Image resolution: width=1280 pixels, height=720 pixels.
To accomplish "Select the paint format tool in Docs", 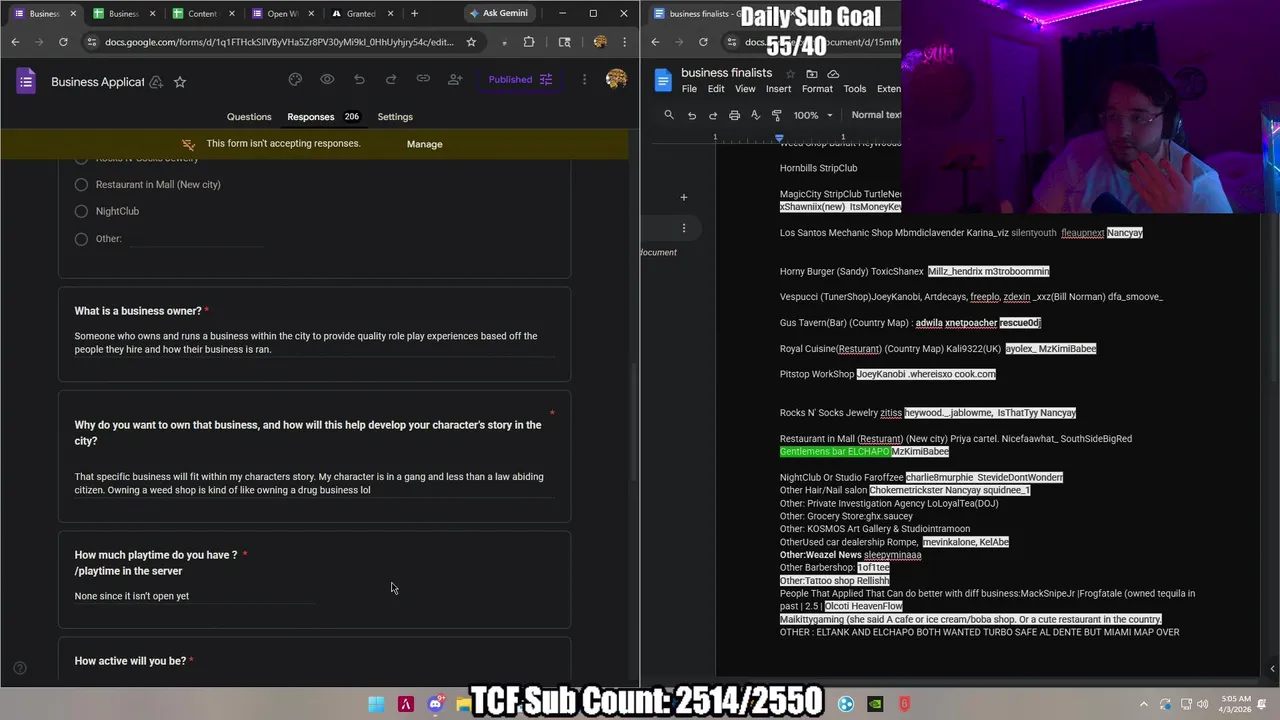I will pos(777,115).
